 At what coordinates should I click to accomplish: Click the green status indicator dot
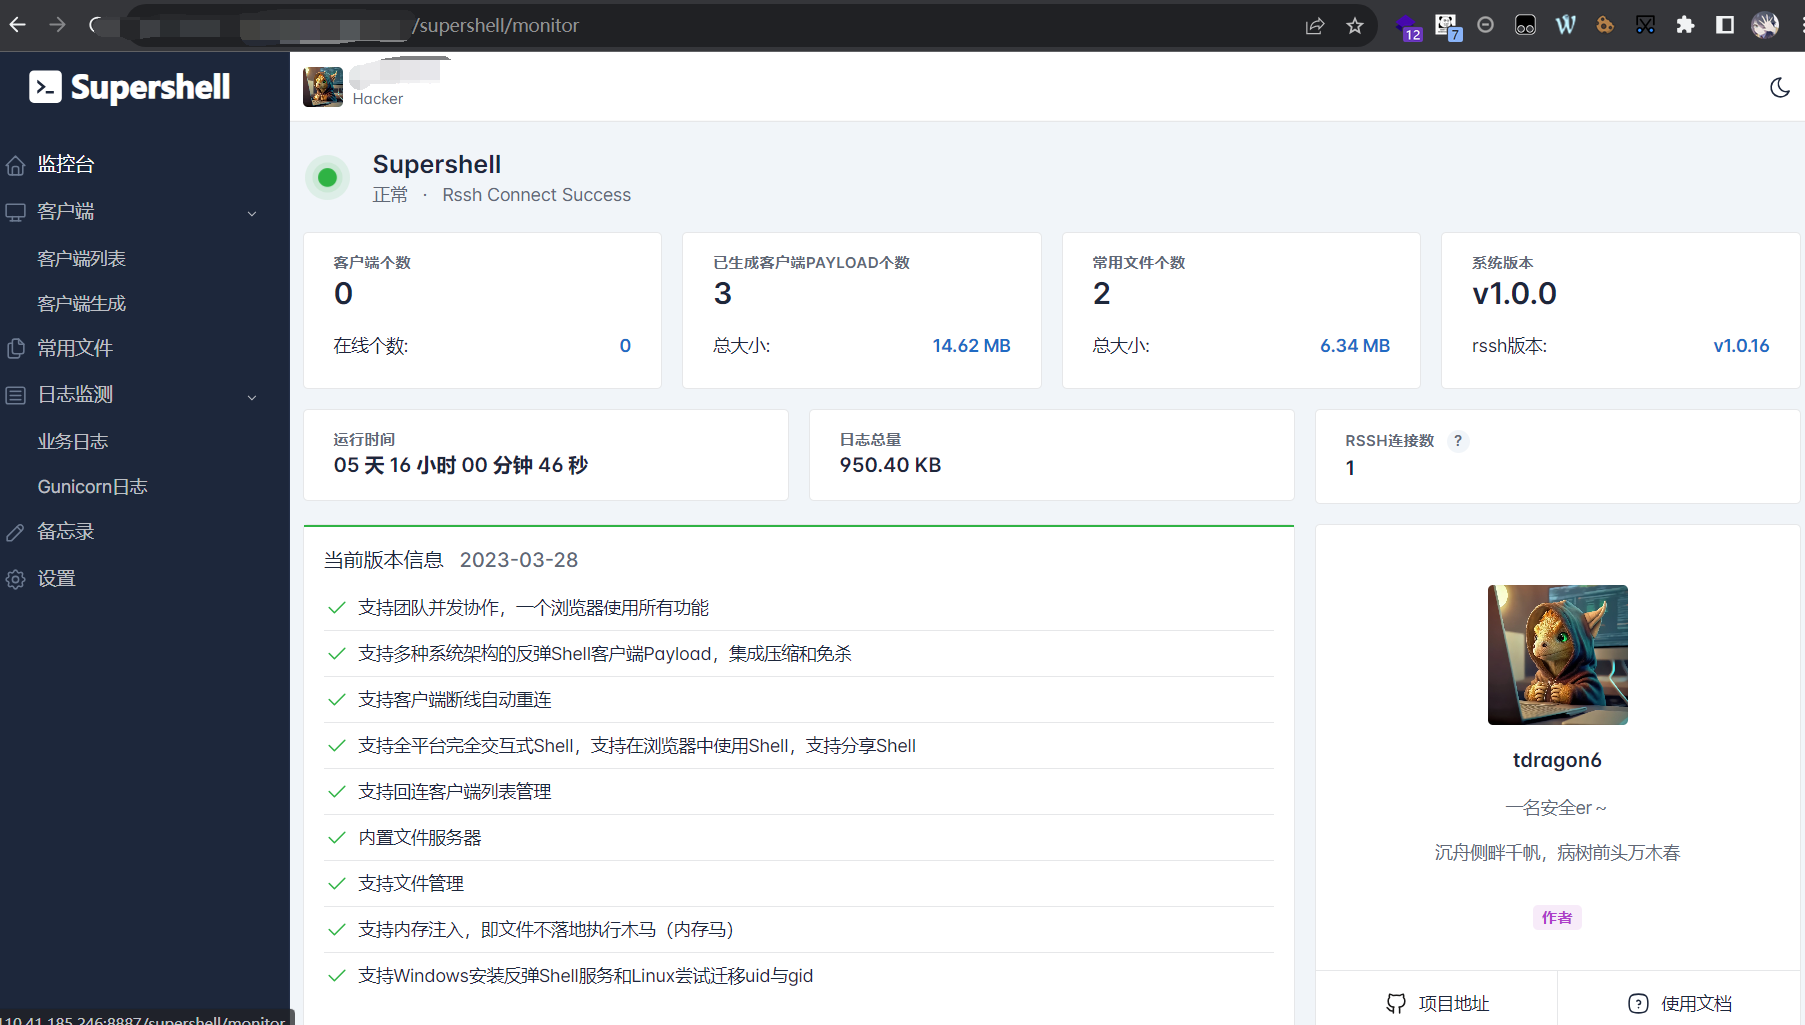[x=327, y=178]
